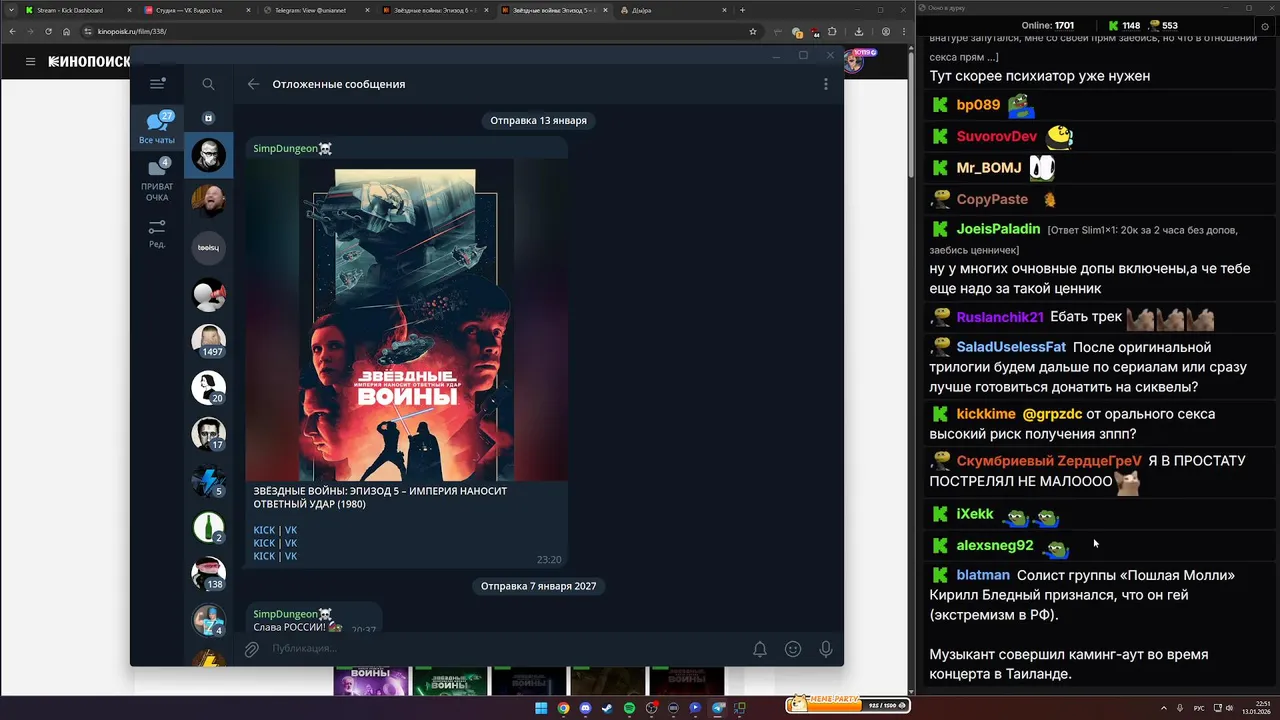Click the archive icon above the chat list
Viewport: 1280px width, 720px height.
pyautogui.click(x=208, y=118)
